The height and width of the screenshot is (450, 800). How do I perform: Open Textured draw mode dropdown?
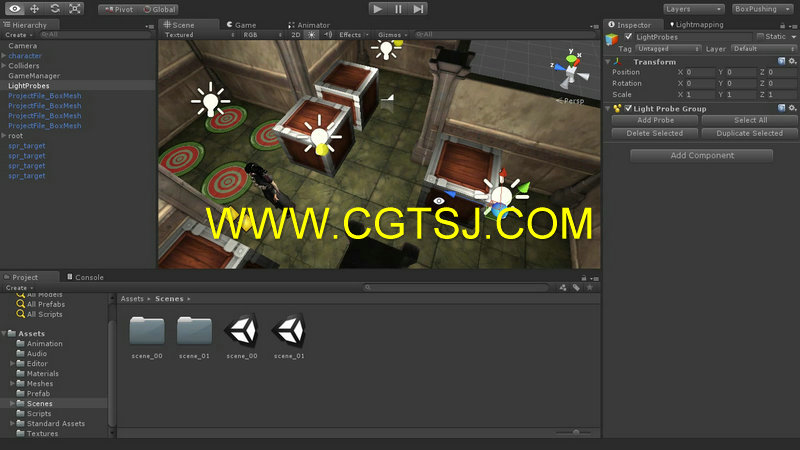[x=199, y=35]
